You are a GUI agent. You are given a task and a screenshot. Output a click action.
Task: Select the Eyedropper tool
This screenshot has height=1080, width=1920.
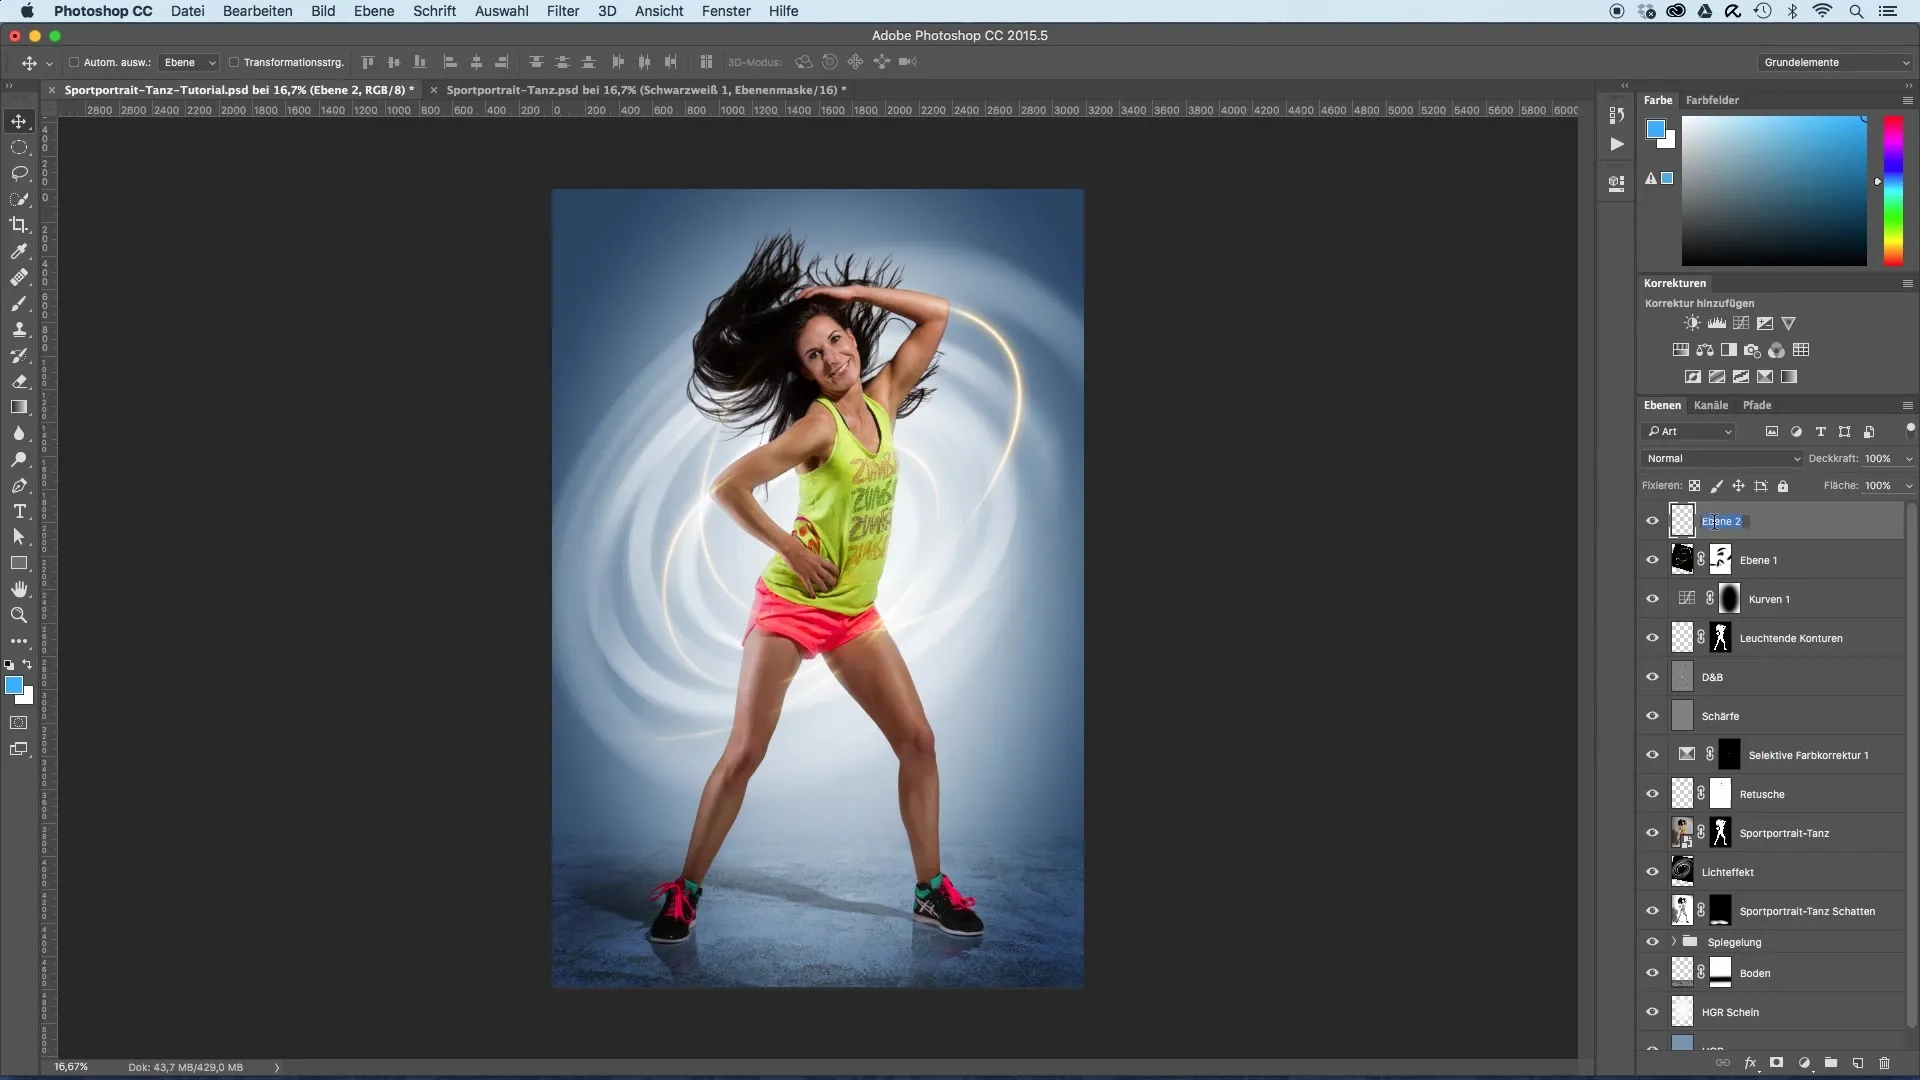[x=19, y=251]
